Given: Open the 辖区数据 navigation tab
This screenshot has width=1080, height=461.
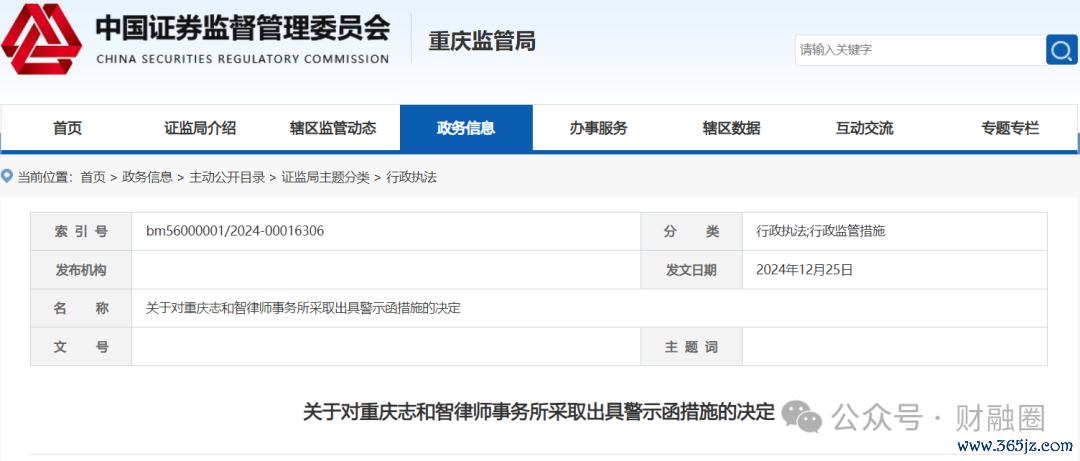Looking at the screenshot, I should point(731,127).
